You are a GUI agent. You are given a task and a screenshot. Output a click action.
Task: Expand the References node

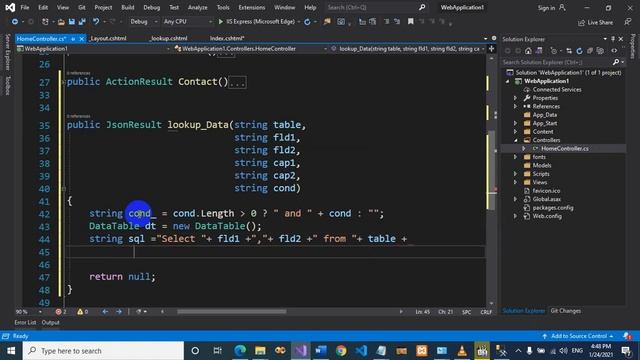[x=516, y=107]
